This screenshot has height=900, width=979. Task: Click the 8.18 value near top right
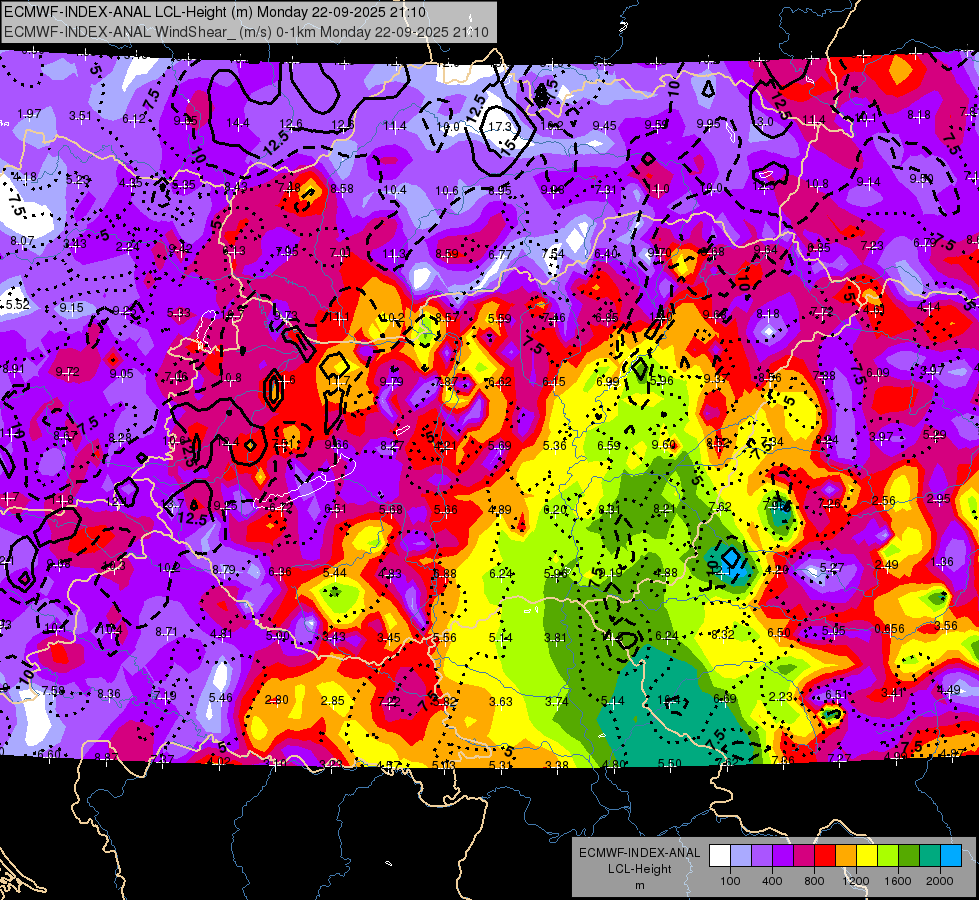(x=919, y=115)
